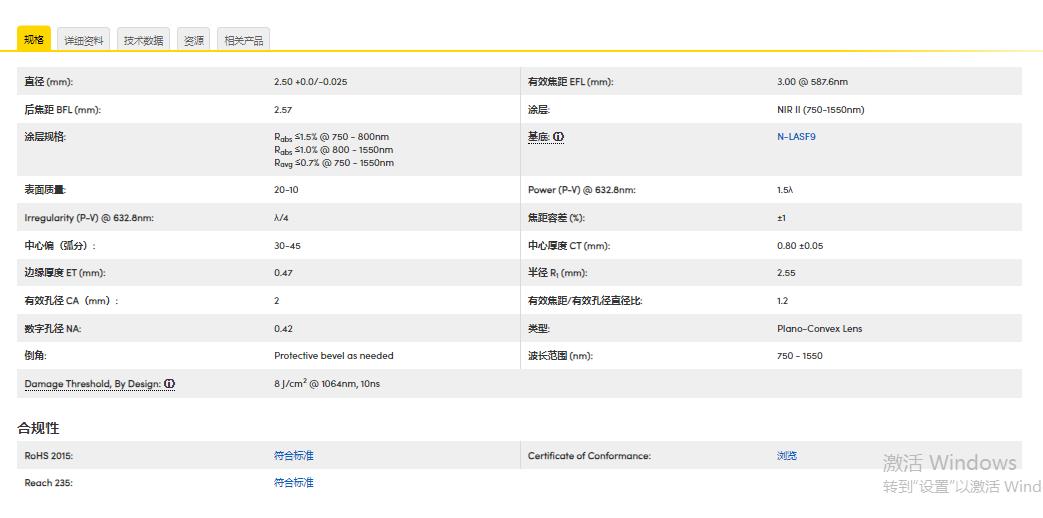The image size is (1043, 518).
Task: Click the 中心厚度 CT (mm) label
Action: (569, 245)
